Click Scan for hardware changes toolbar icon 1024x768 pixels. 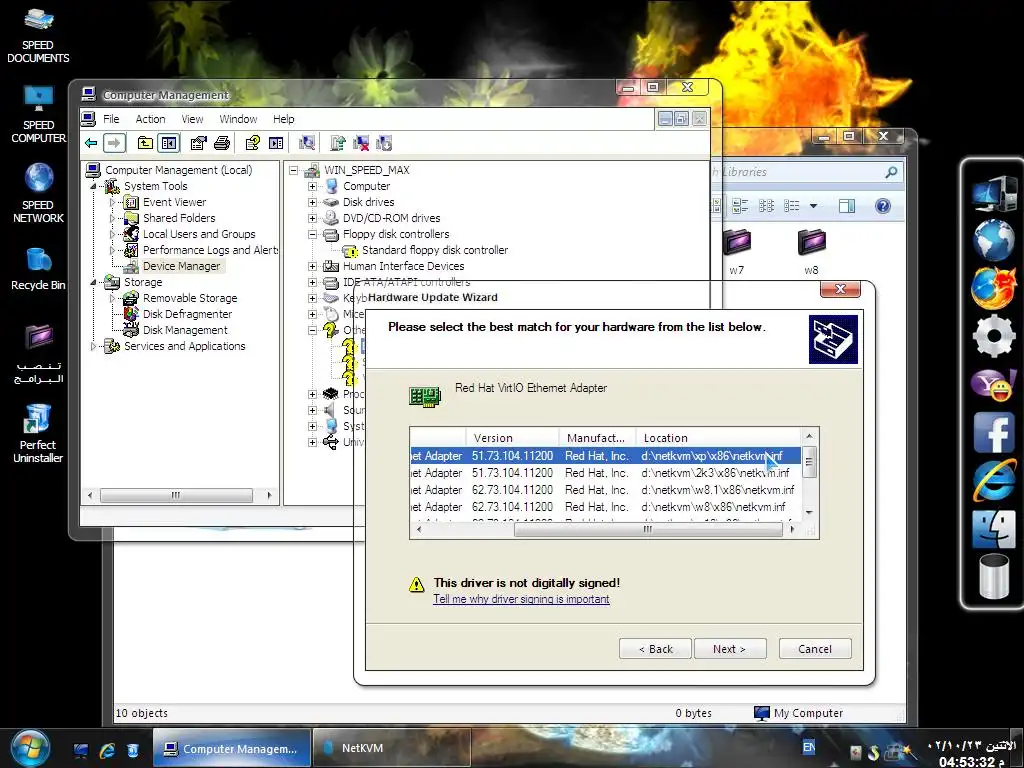point(306,143)
